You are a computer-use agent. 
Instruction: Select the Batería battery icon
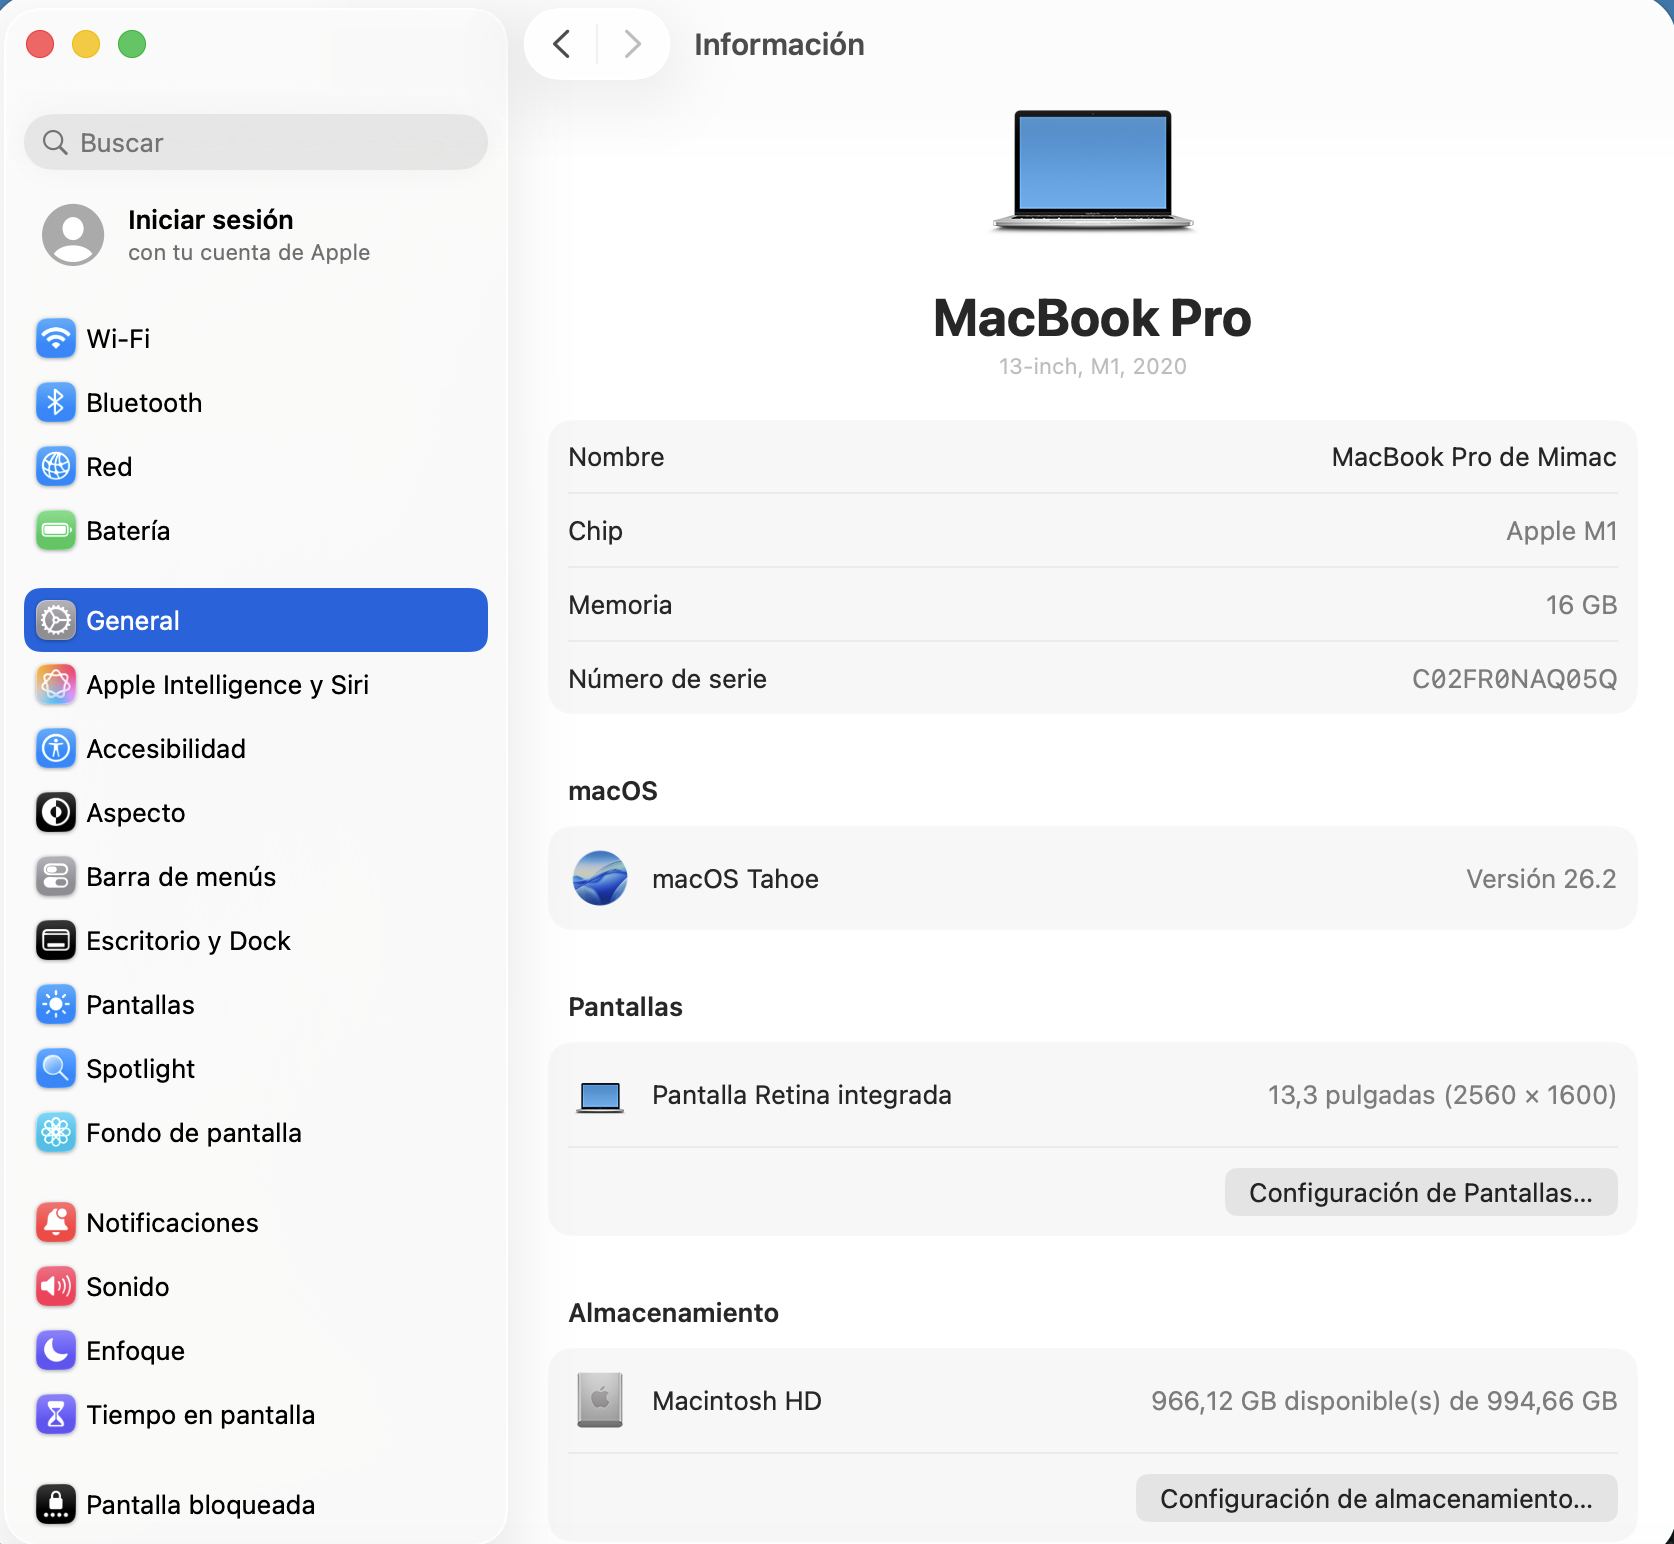[56, 531]
